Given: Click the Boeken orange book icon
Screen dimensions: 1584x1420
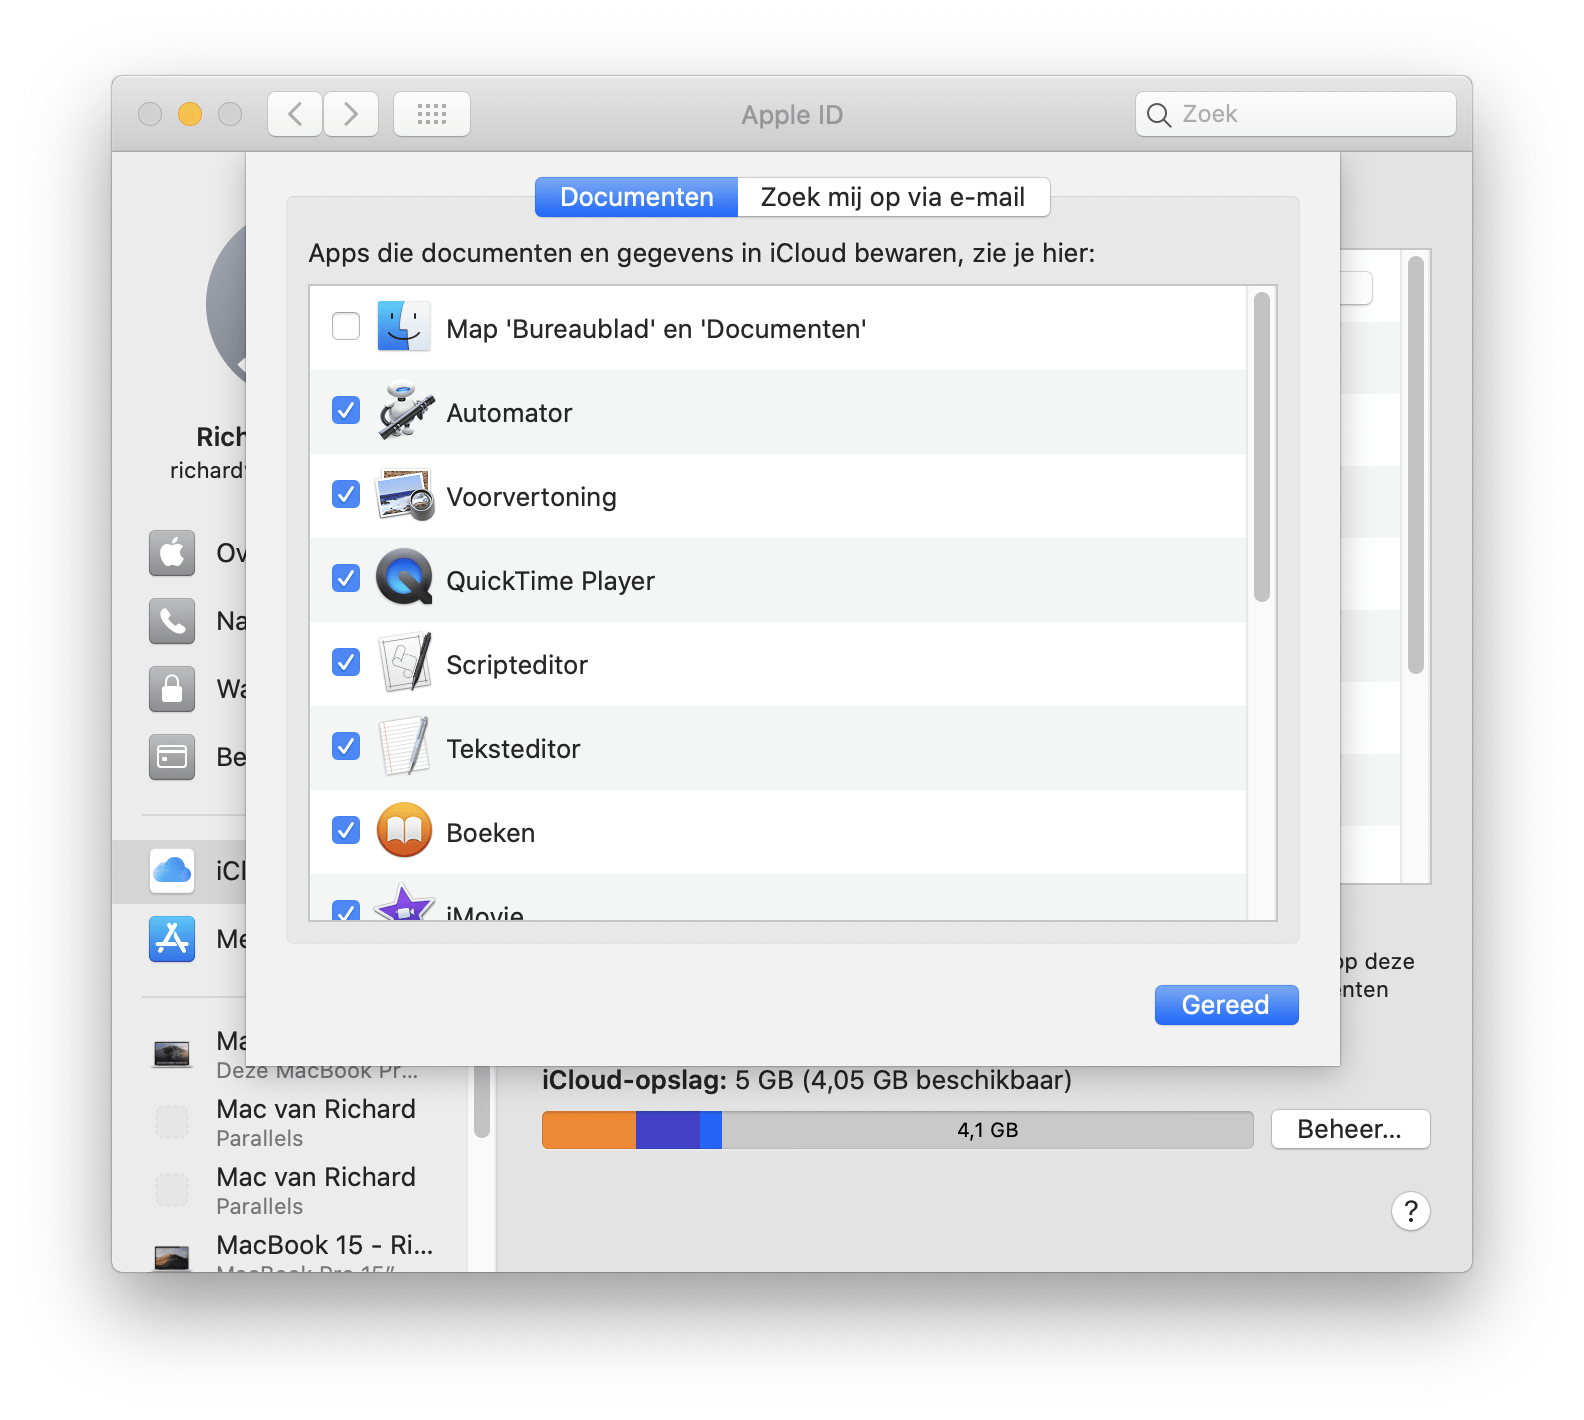Looking at the screenshot, I should tap(404, 830).
